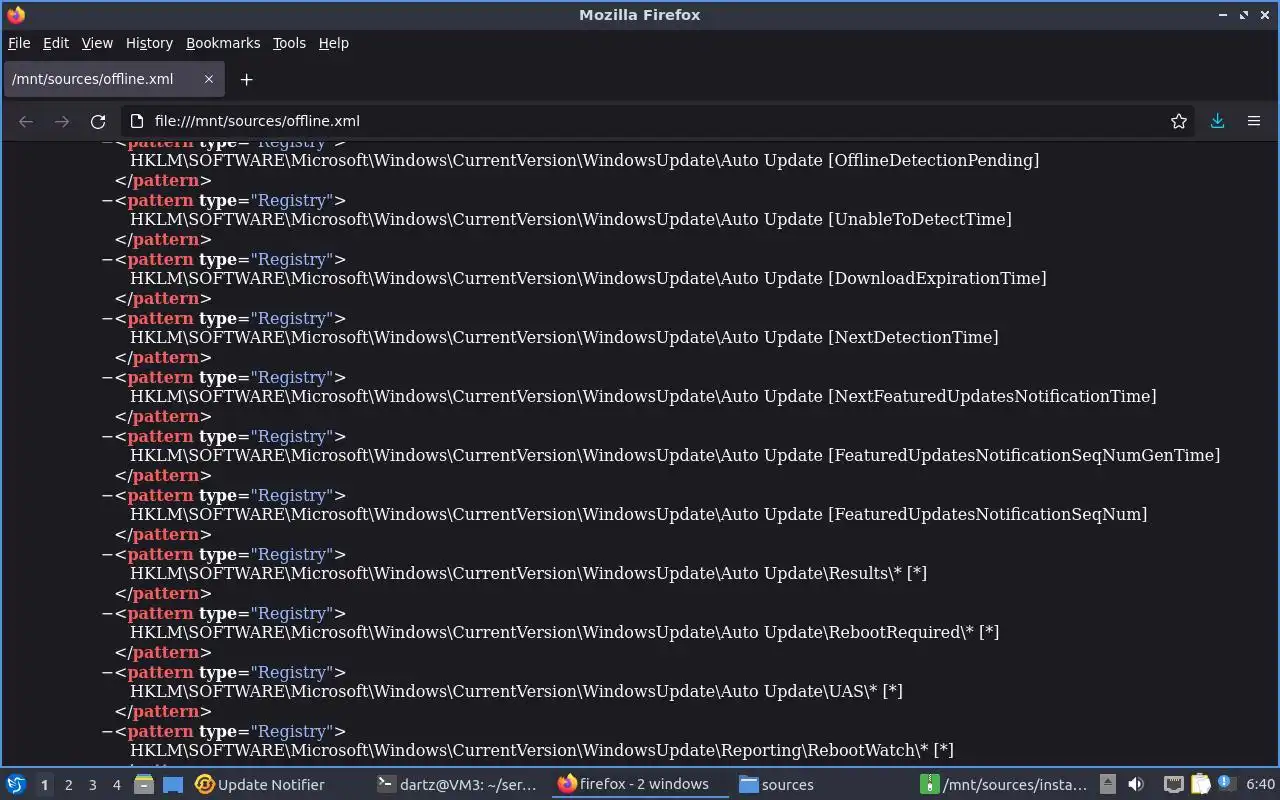Open the Tools menu
Image resolution: width=1280 pixels, height=800 pixels.
[289, 43]
